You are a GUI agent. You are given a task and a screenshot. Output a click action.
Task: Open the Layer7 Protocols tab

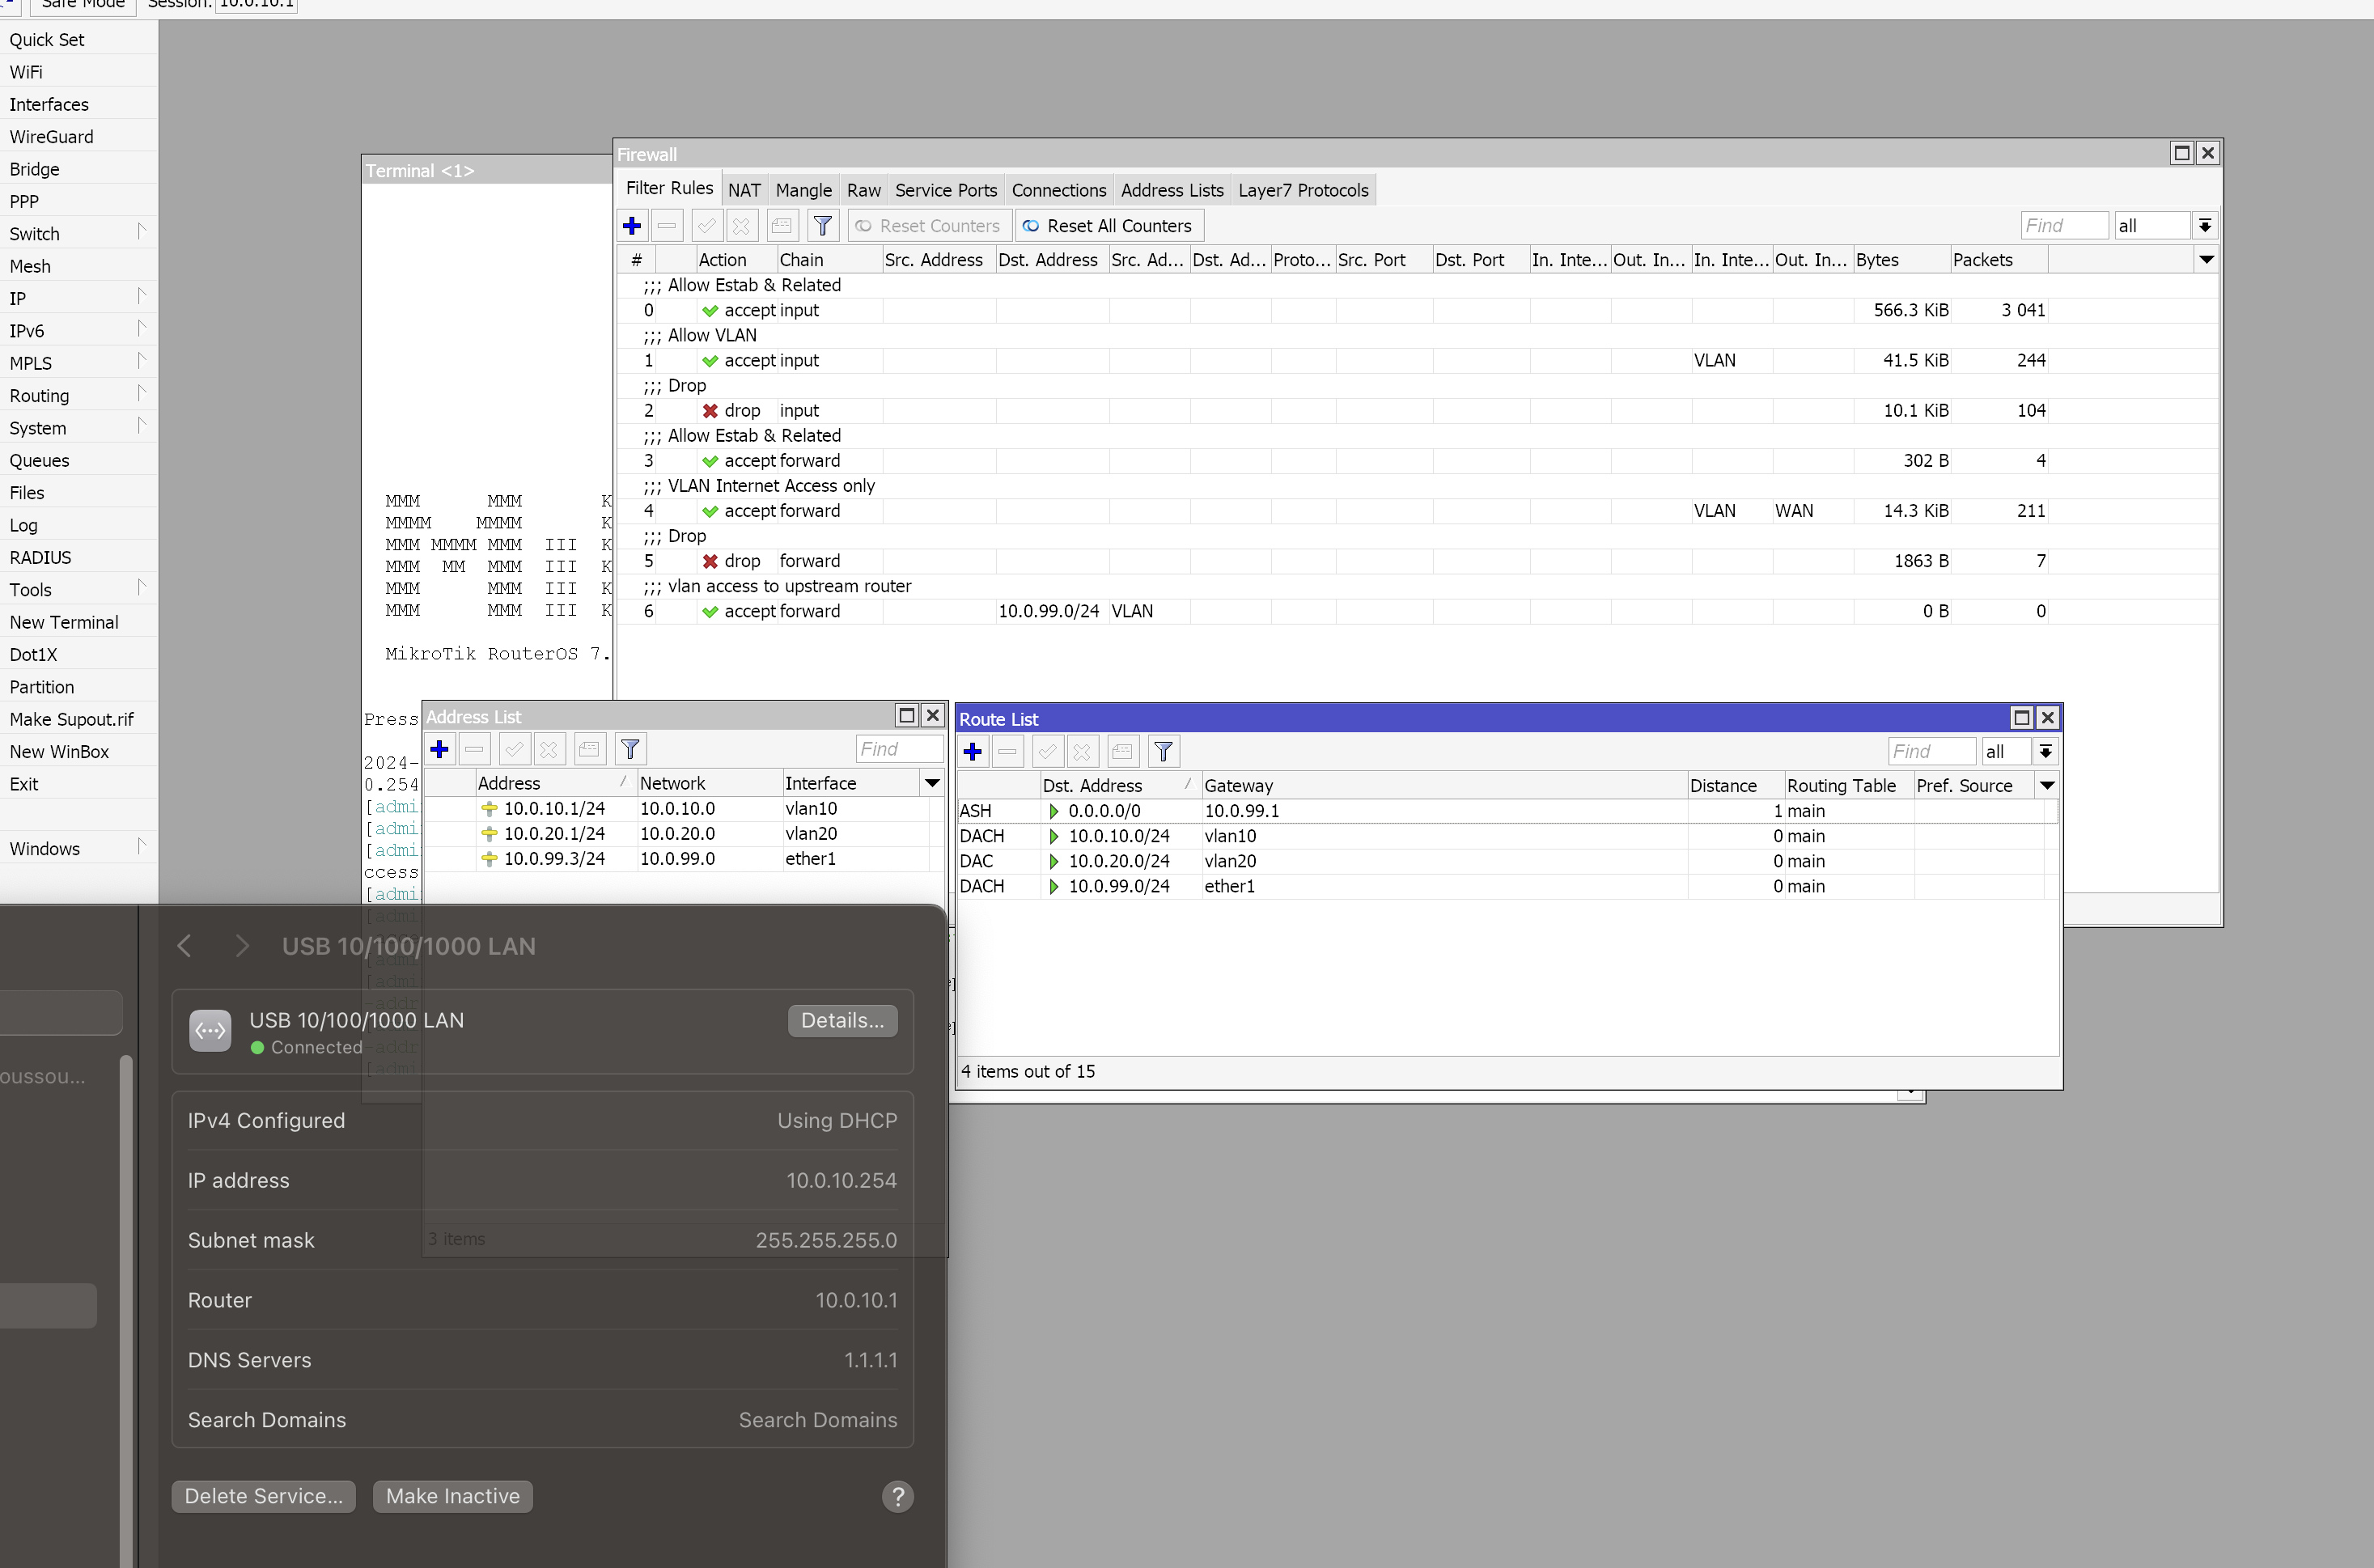1303,190
